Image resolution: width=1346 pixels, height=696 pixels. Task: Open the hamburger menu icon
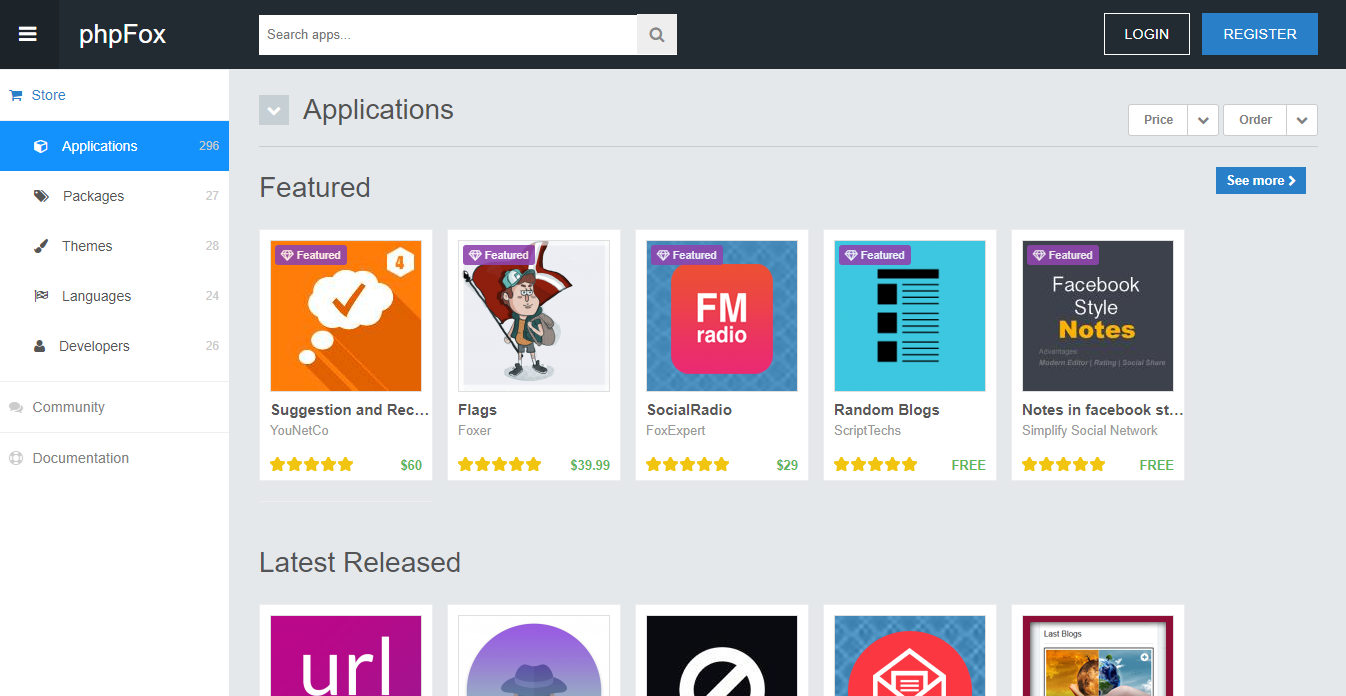click(x=28, y=34)
